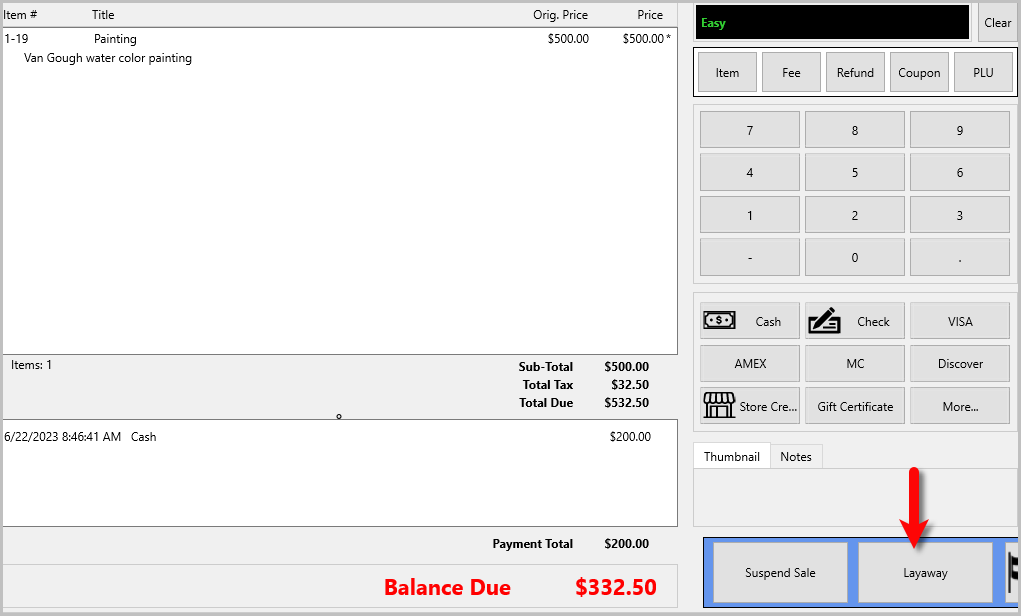Tap keypad number 1
1021x616 pixels.
749,215
